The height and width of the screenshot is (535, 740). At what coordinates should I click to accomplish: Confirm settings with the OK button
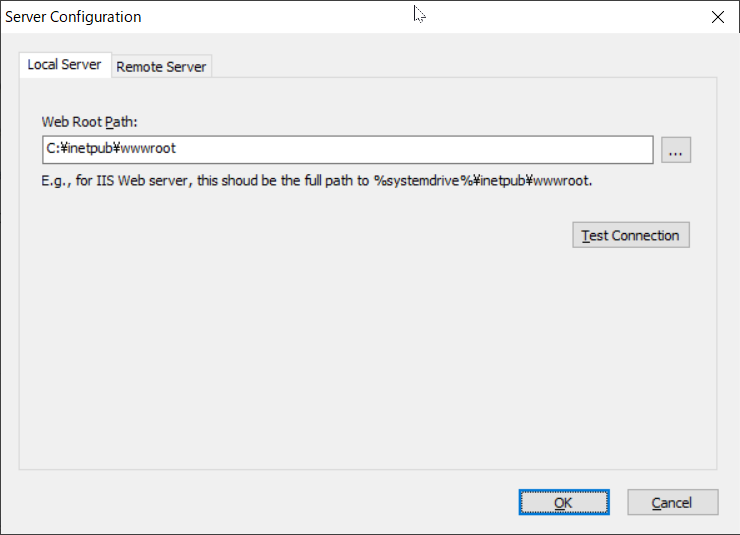click(x=563, y=502)
